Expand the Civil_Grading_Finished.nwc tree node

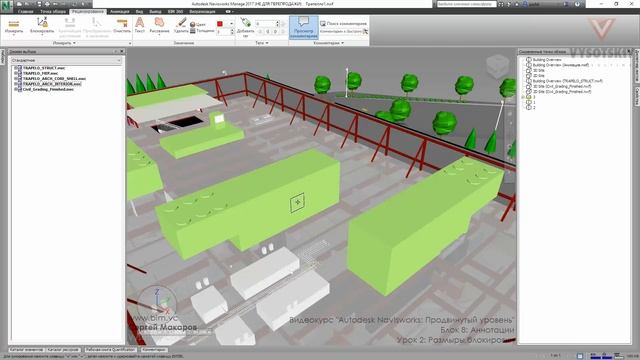point(15,89)
